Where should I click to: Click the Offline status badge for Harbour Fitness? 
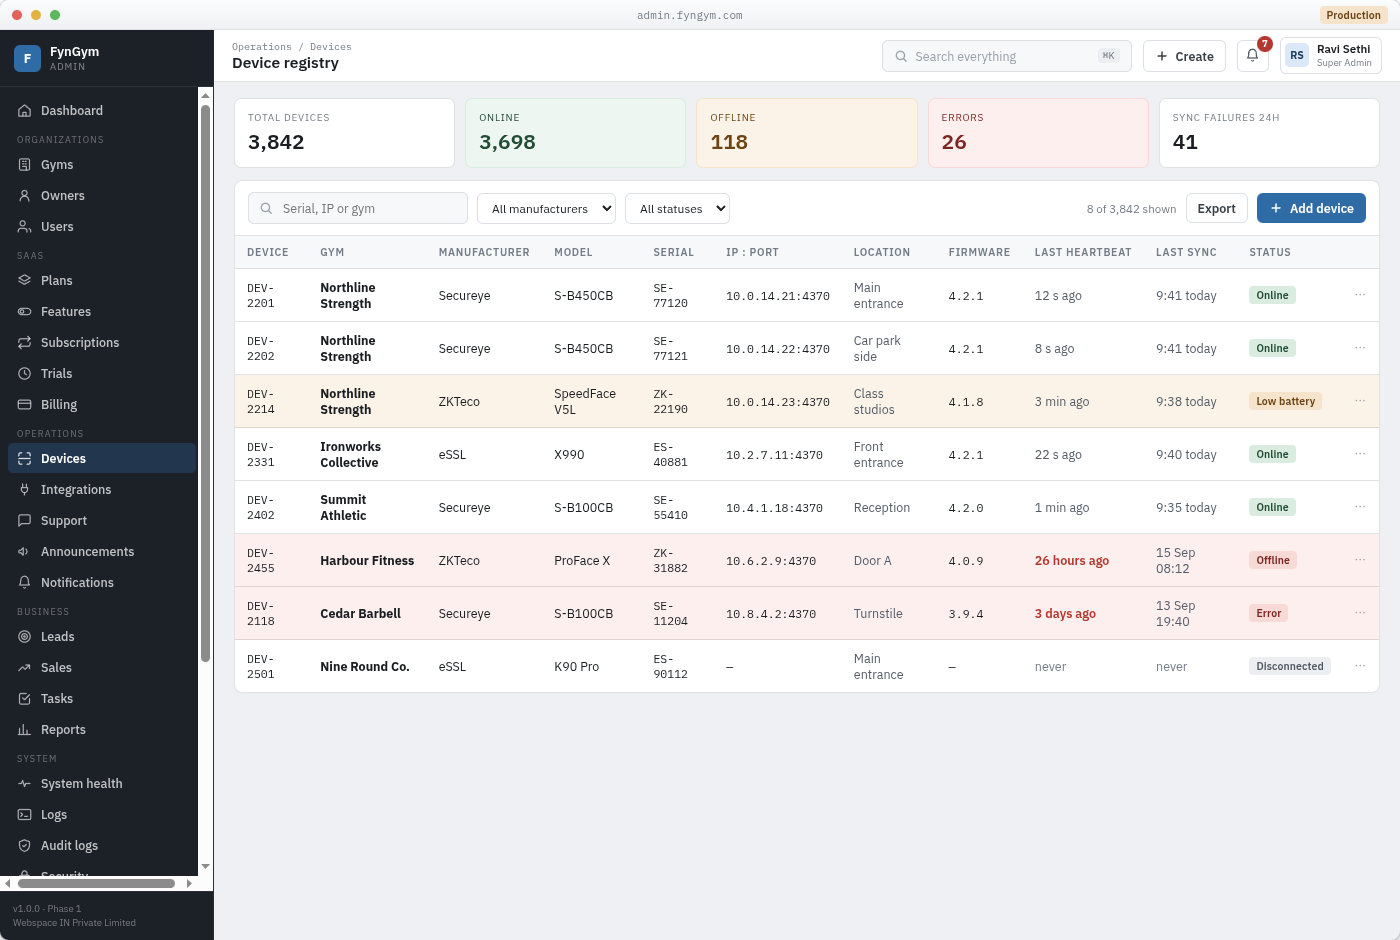(x=1272, y=560)
